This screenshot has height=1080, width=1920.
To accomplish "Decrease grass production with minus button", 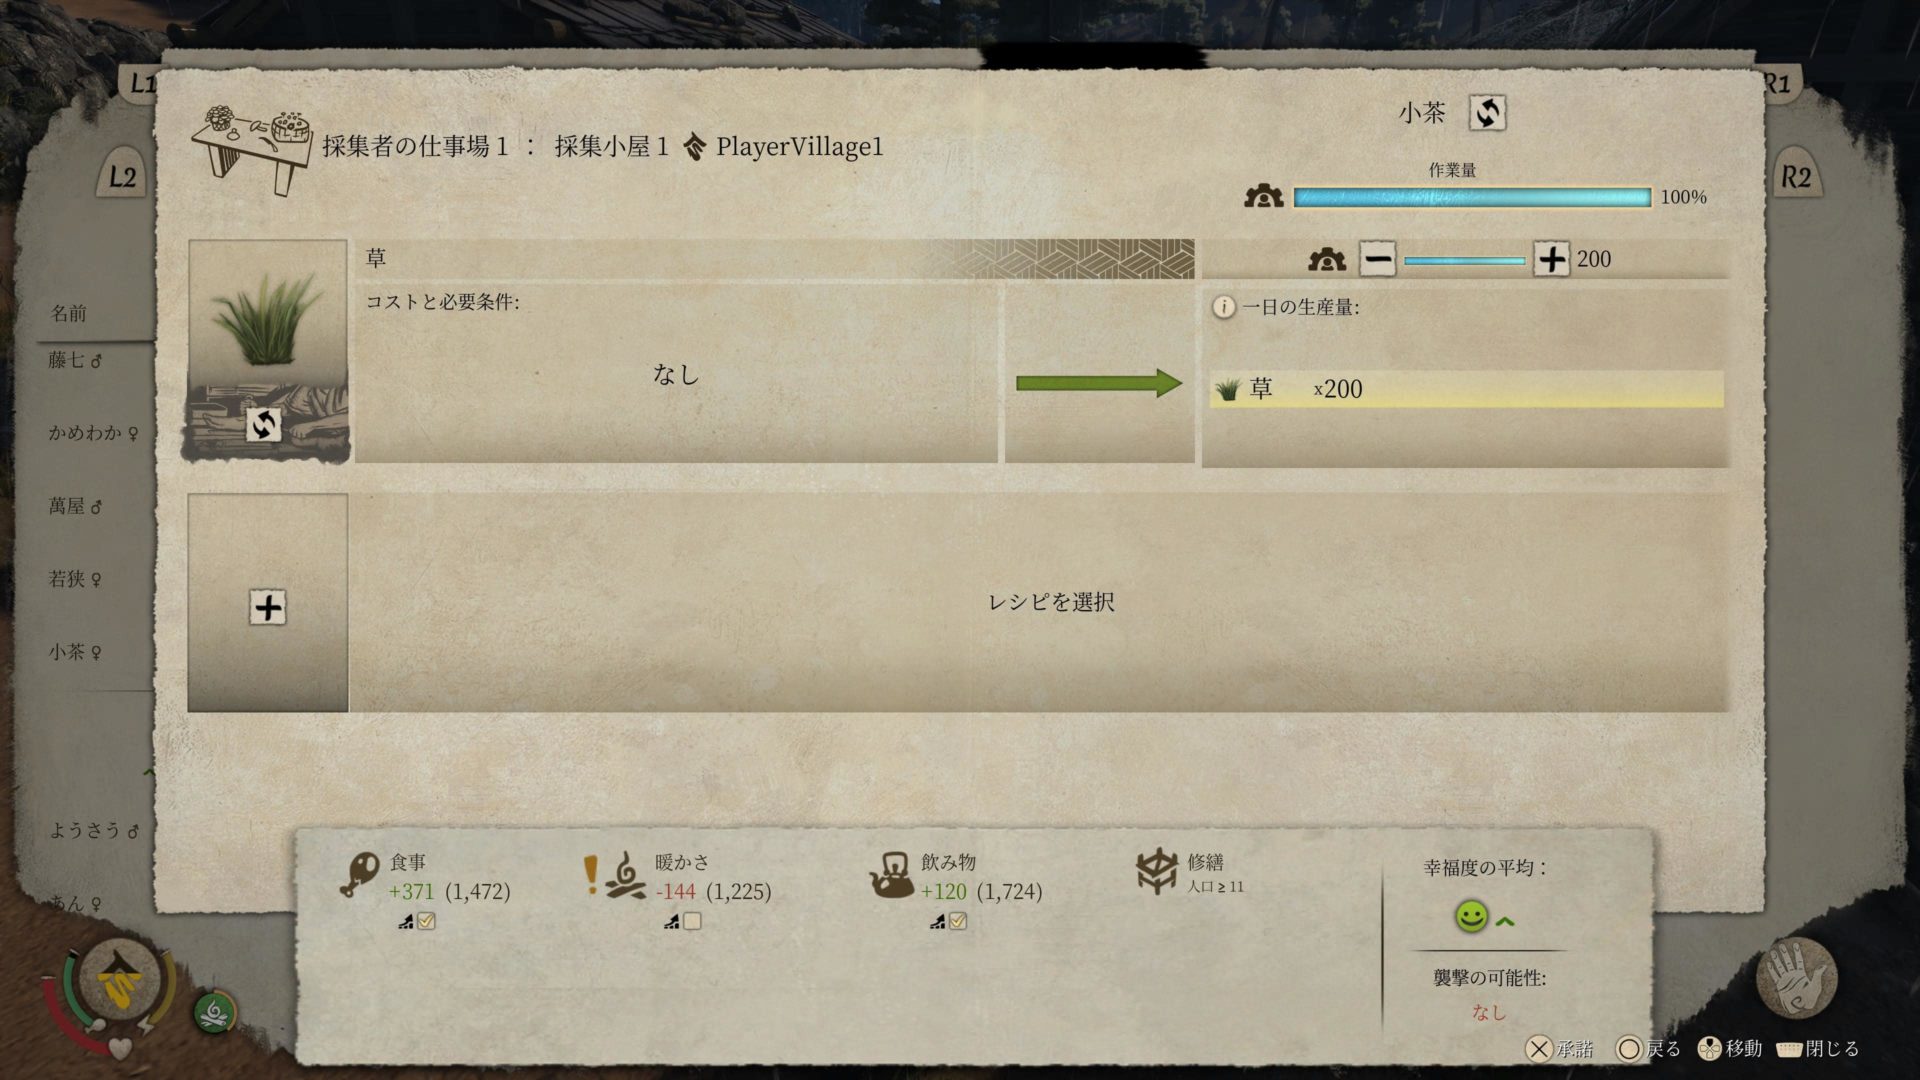I will [x=1377, y=260].
